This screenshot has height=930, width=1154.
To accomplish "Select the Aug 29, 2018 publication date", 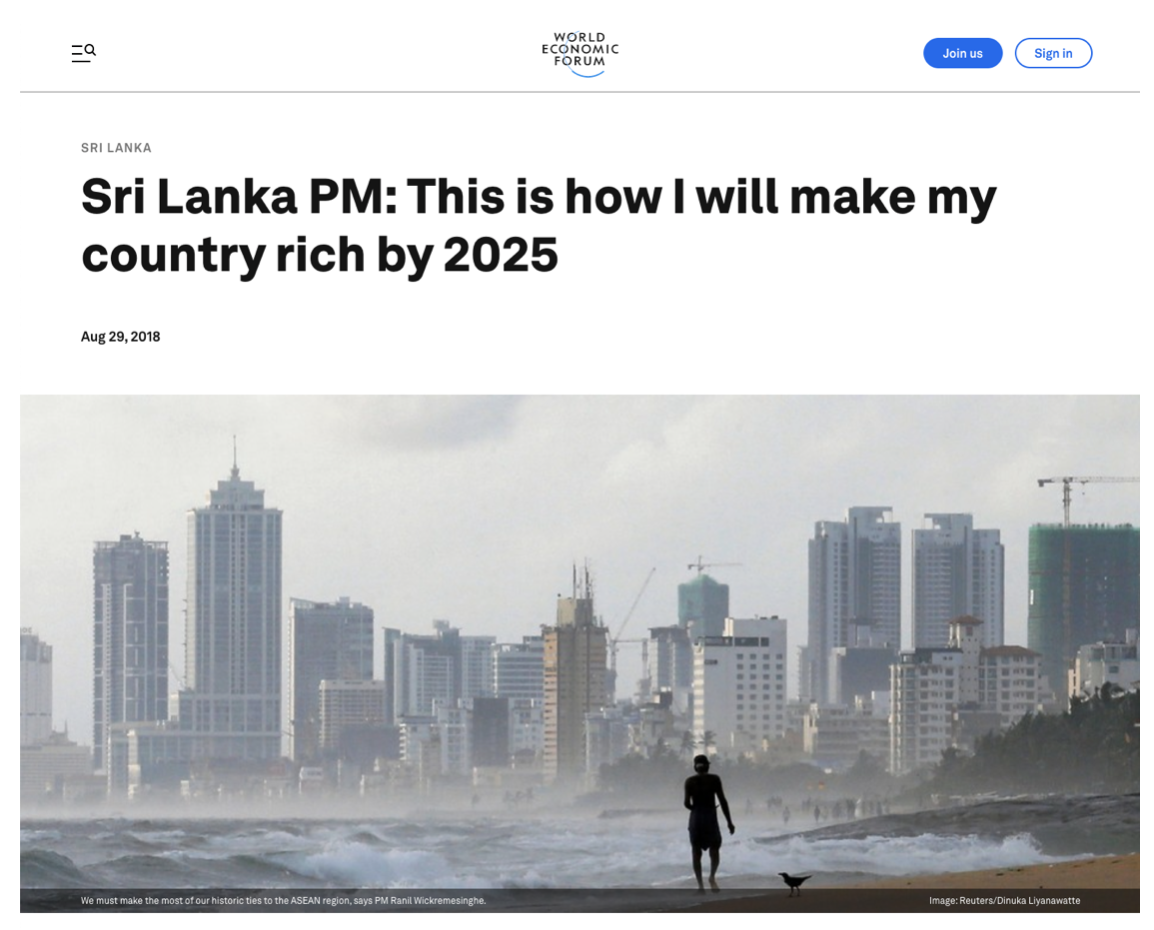I will tap(120, 337).
